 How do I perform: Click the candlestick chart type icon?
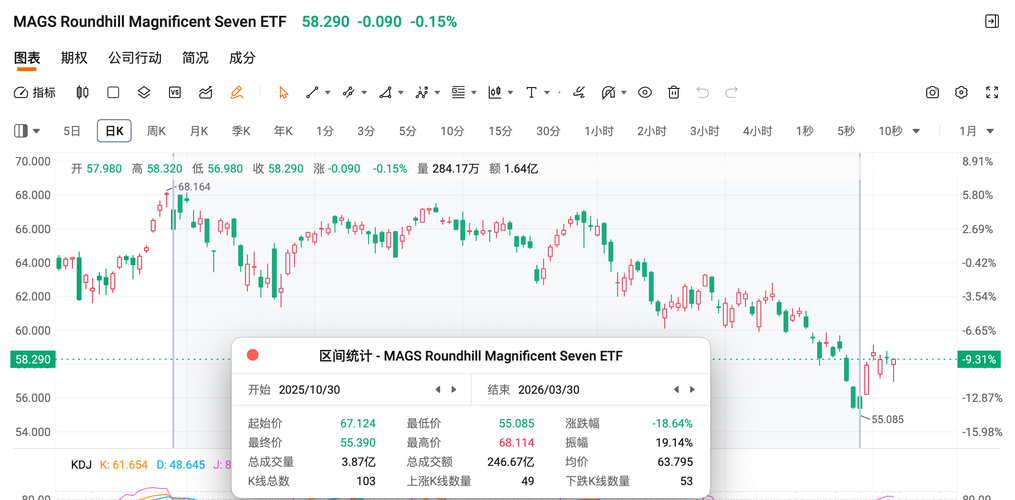82,92
